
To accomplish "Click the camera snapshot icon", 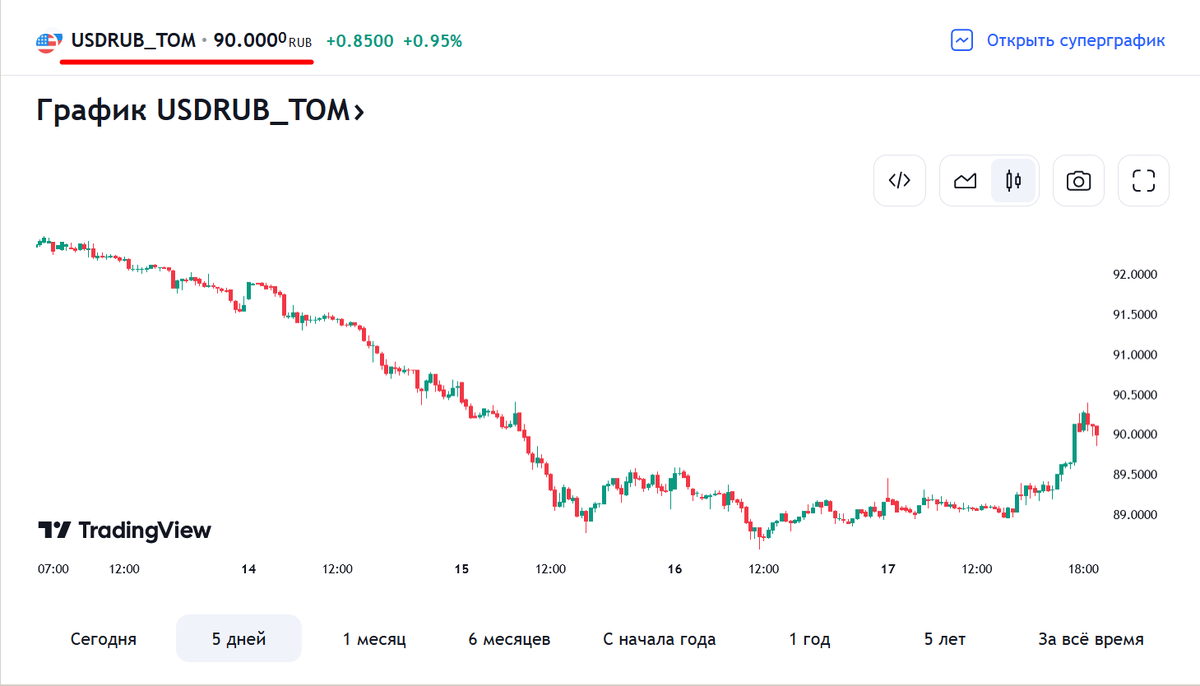I will 1078,180.
